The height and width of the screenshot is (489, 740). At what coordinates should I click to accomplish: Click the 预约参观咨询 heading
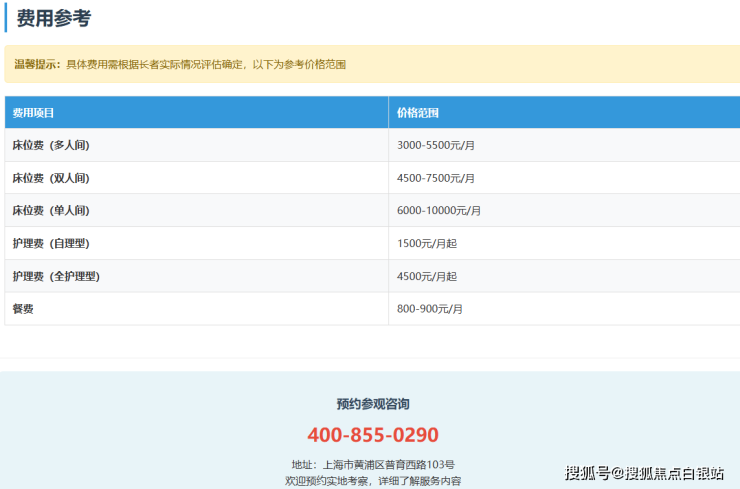pyautogui.click(x=373, y=404)
